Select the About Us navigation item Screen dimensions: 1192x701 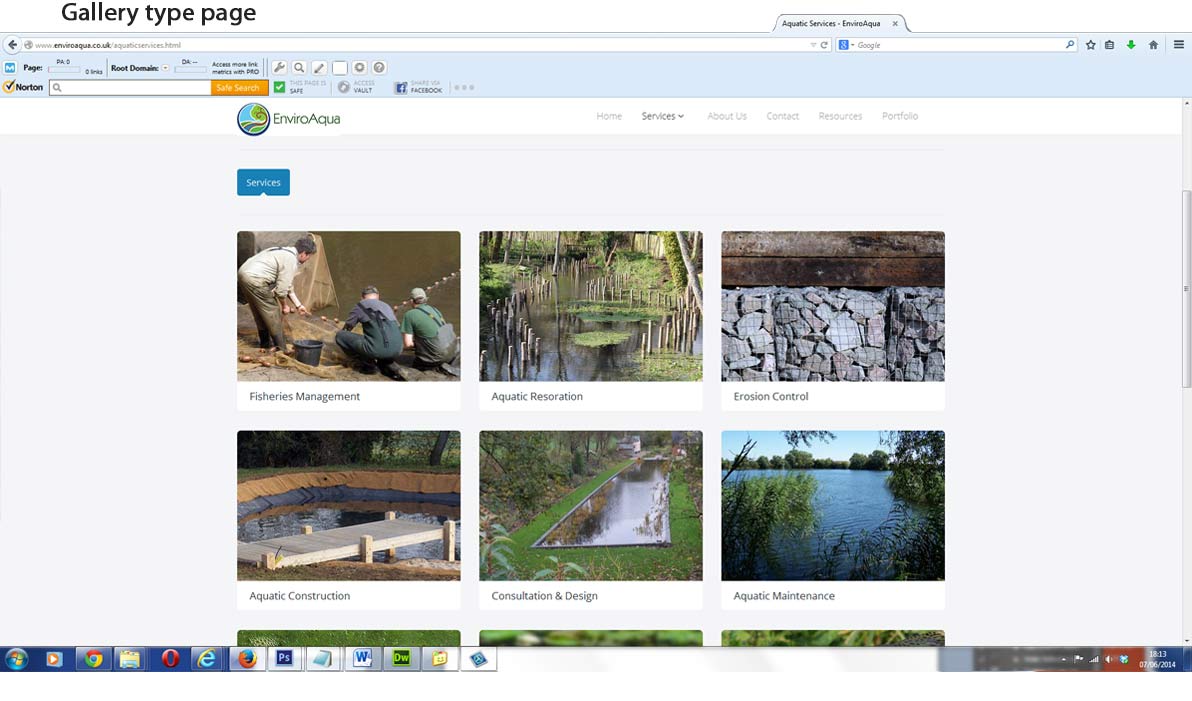point(726,116)
